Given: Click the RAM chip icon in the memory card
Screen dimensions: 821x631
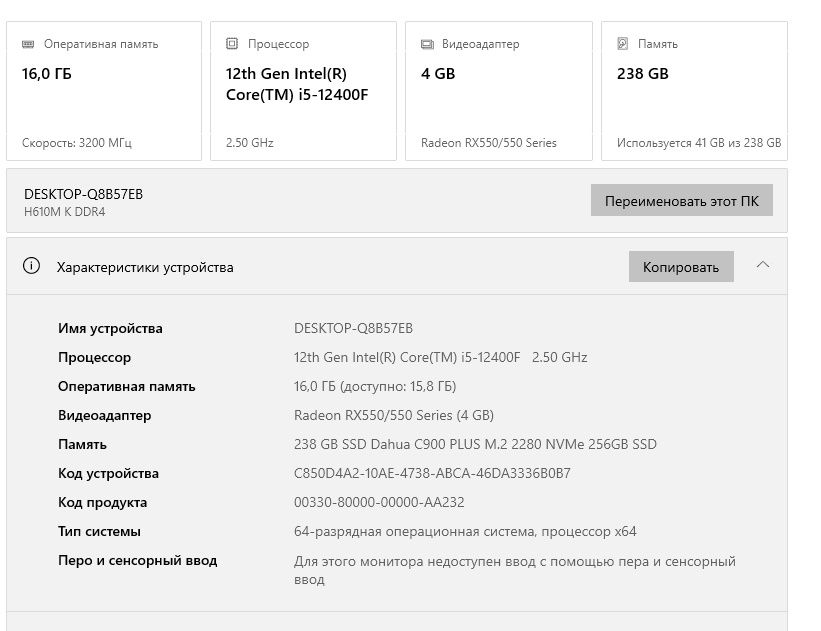Looking at the screenshot, I should pos(28,44).
